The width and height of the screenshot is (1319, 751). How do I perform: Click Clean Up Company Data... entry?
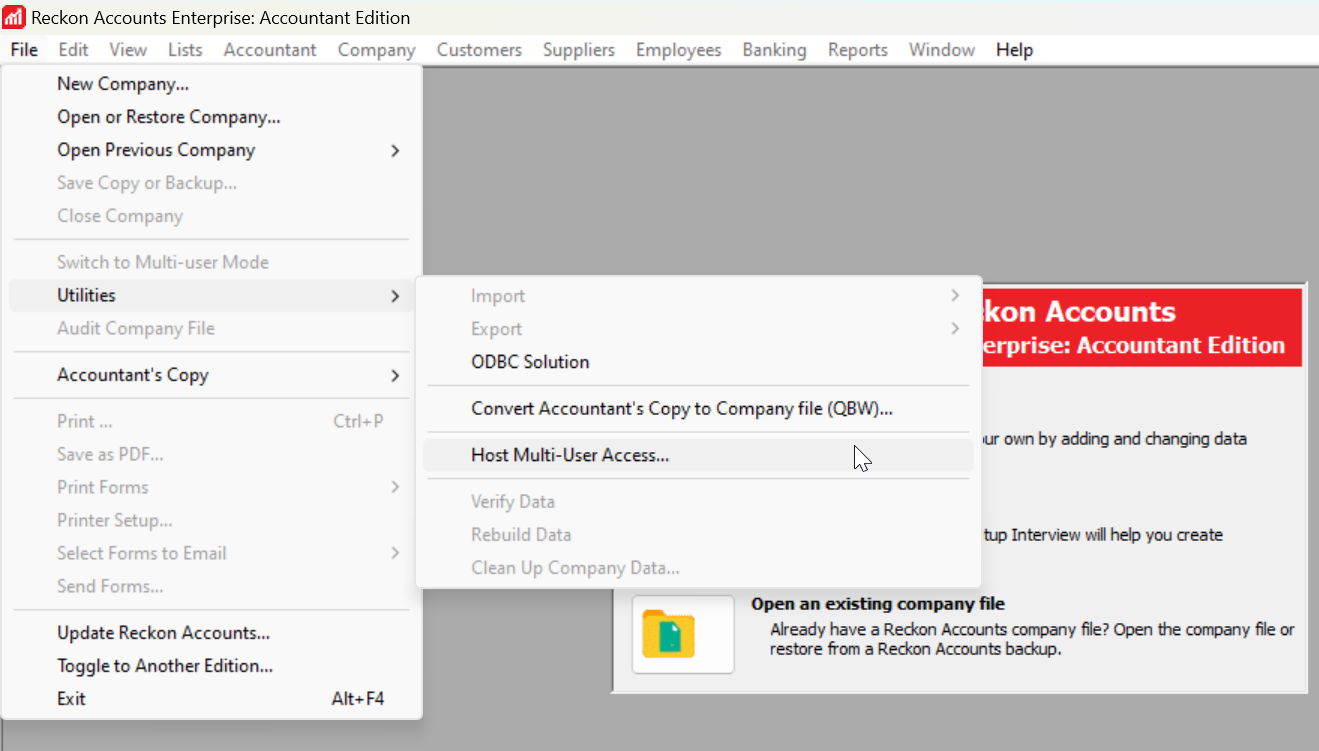698,567
